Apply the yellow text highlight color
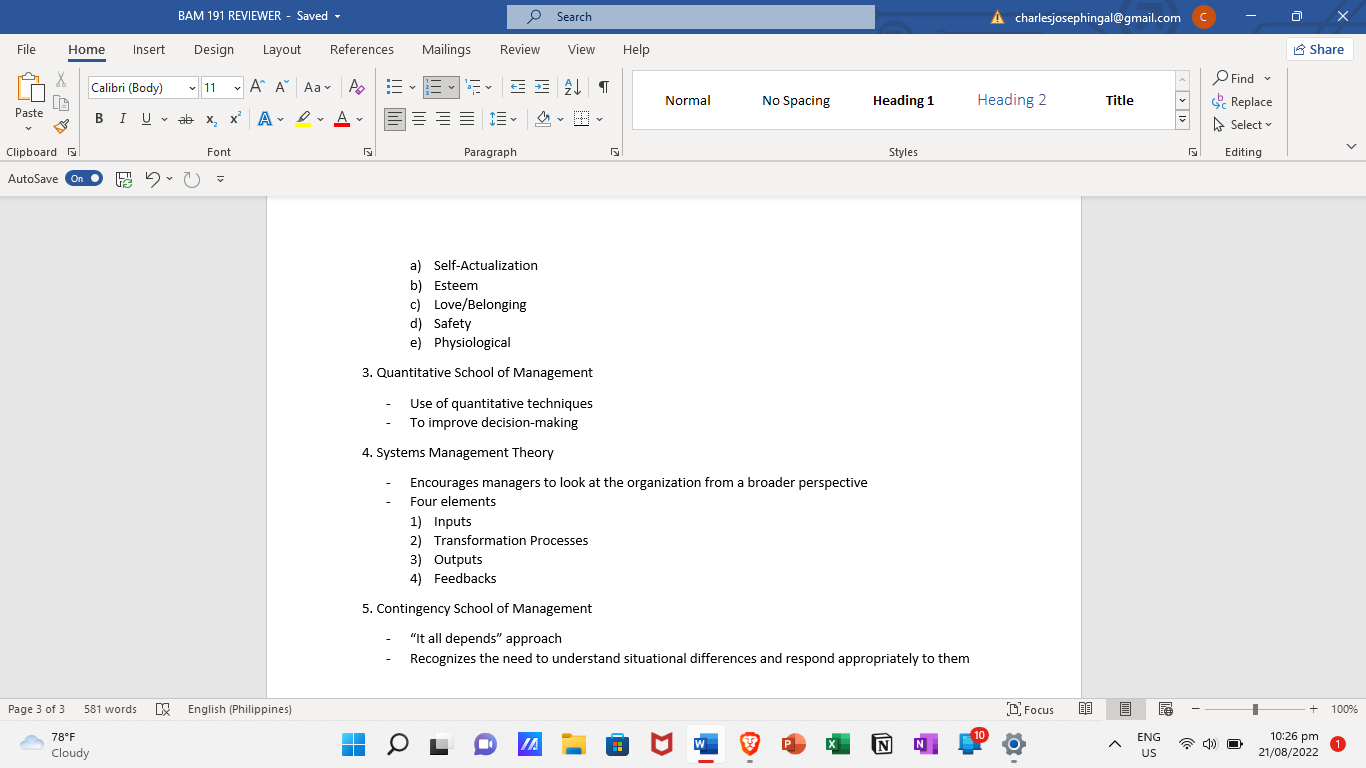This screenshot has width=1366, height=768. [303, 119]
